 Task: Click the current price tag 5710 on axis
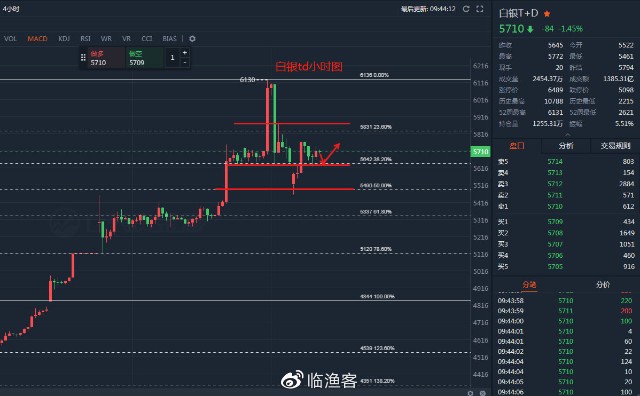tap(480, 152)
